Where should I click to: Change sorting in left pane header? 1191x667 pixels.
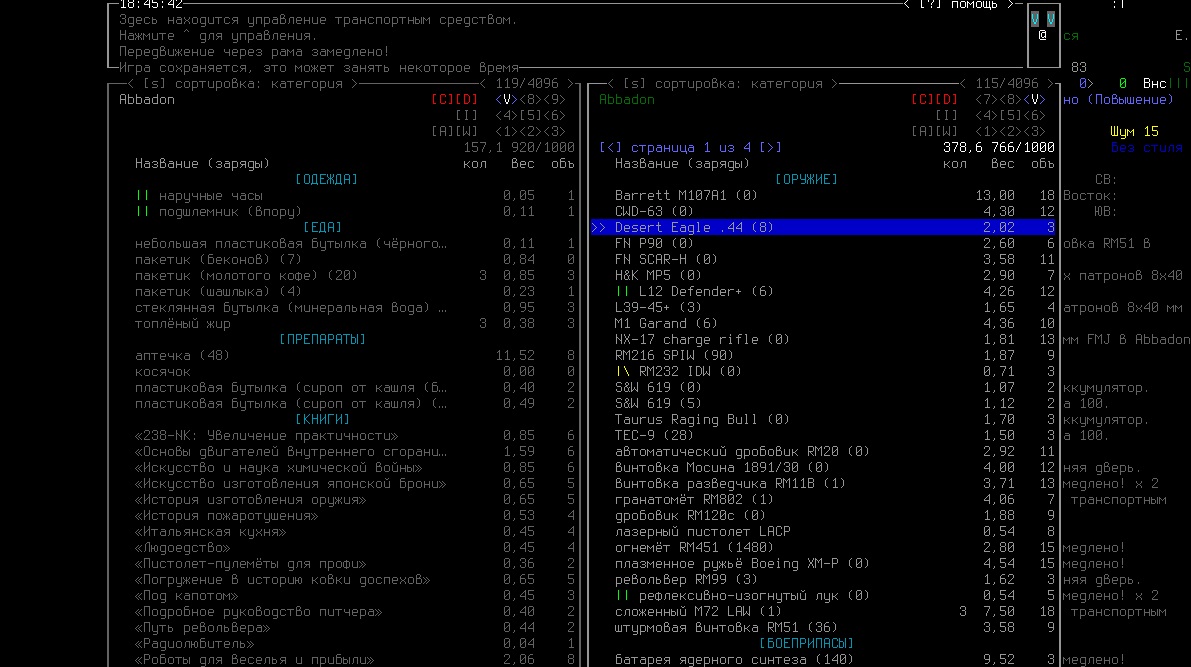(243, 84)
